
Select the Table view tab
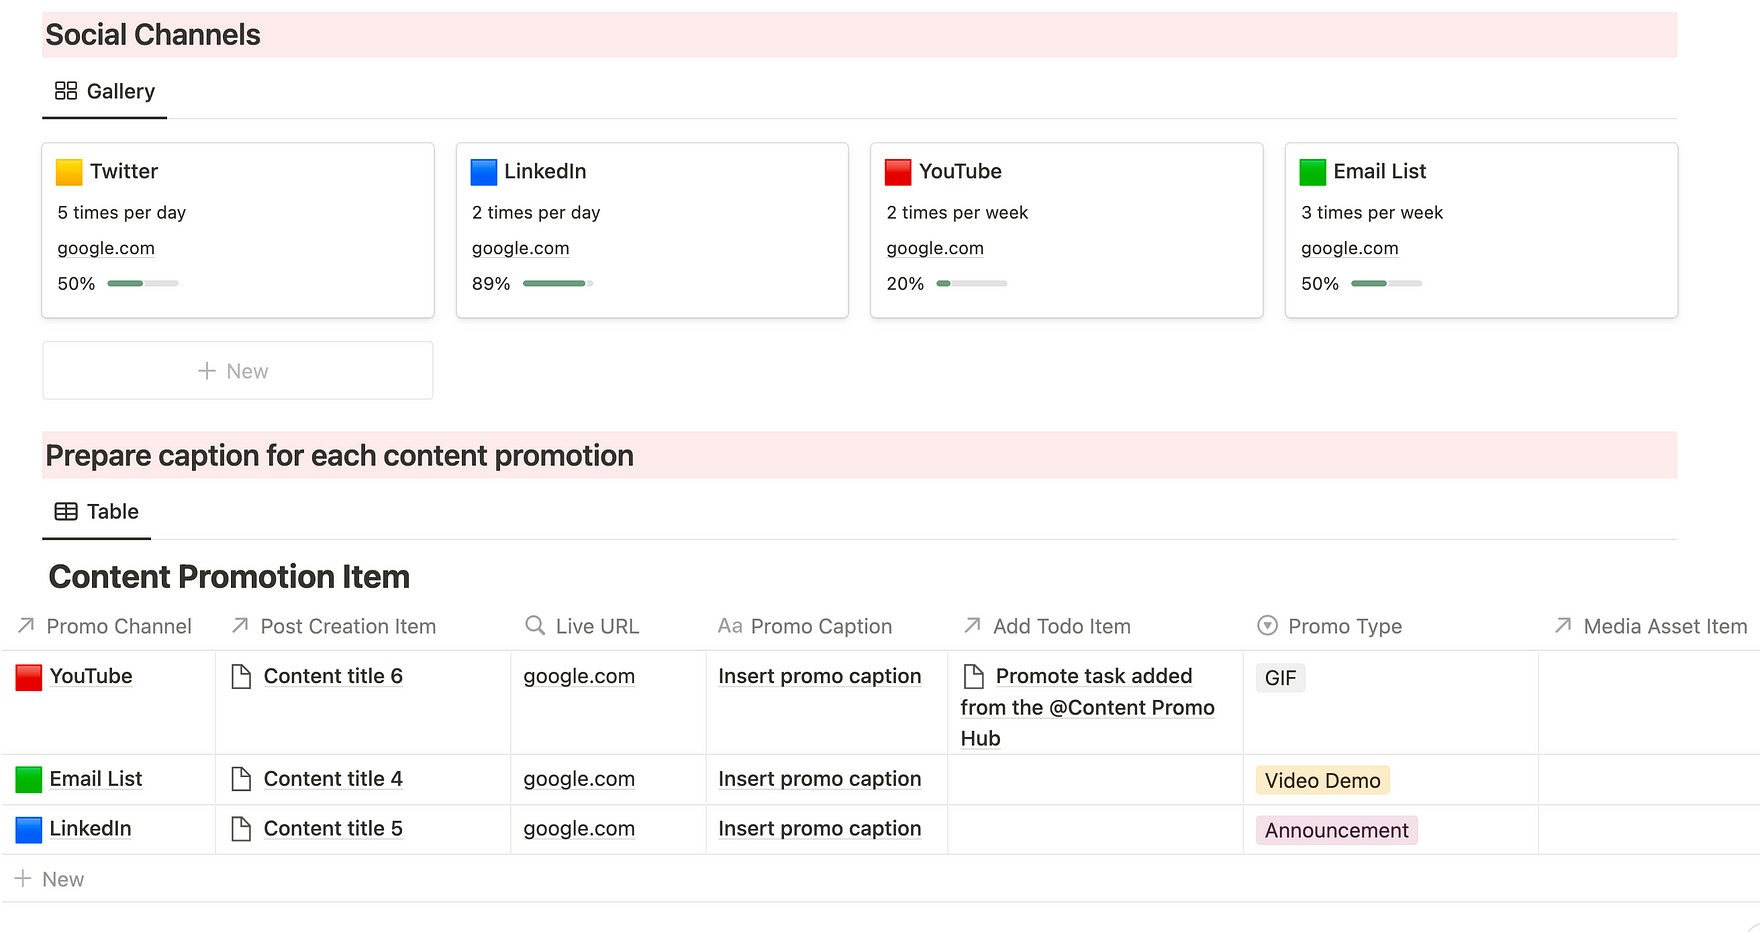[97, 512]
